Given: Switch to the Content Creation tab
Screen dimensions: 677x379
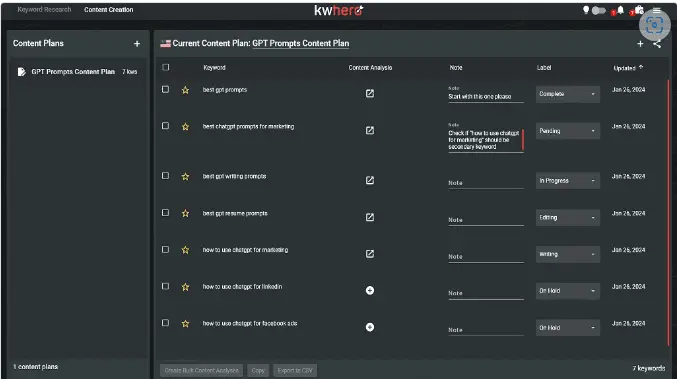Looking at the screenshot, I should coord(108,9).
